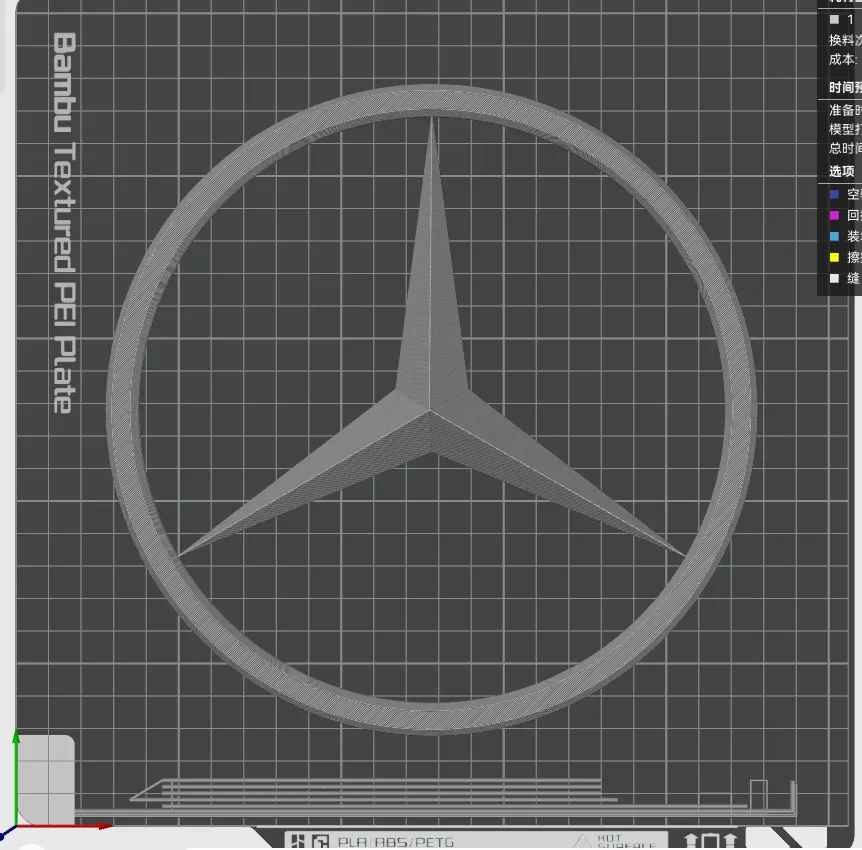The width and height of the screenshot is (862, 850).
Task: Toggle the magenta 回抽 retraction option swatch
Action: pos(834,215)
